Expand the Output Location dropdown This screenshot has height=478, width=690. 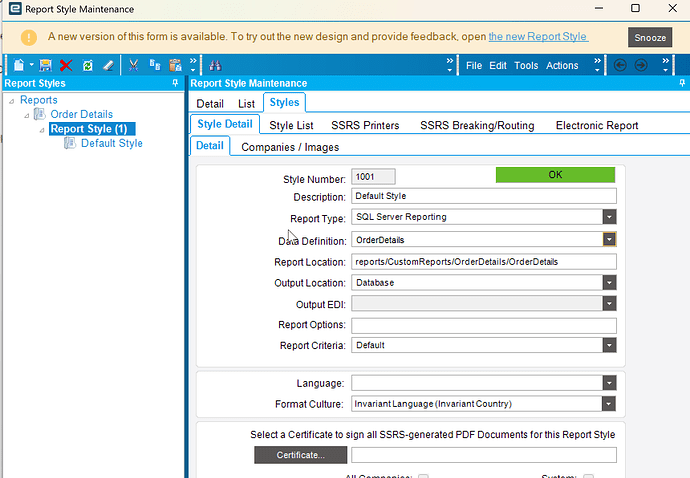point(609,283)
